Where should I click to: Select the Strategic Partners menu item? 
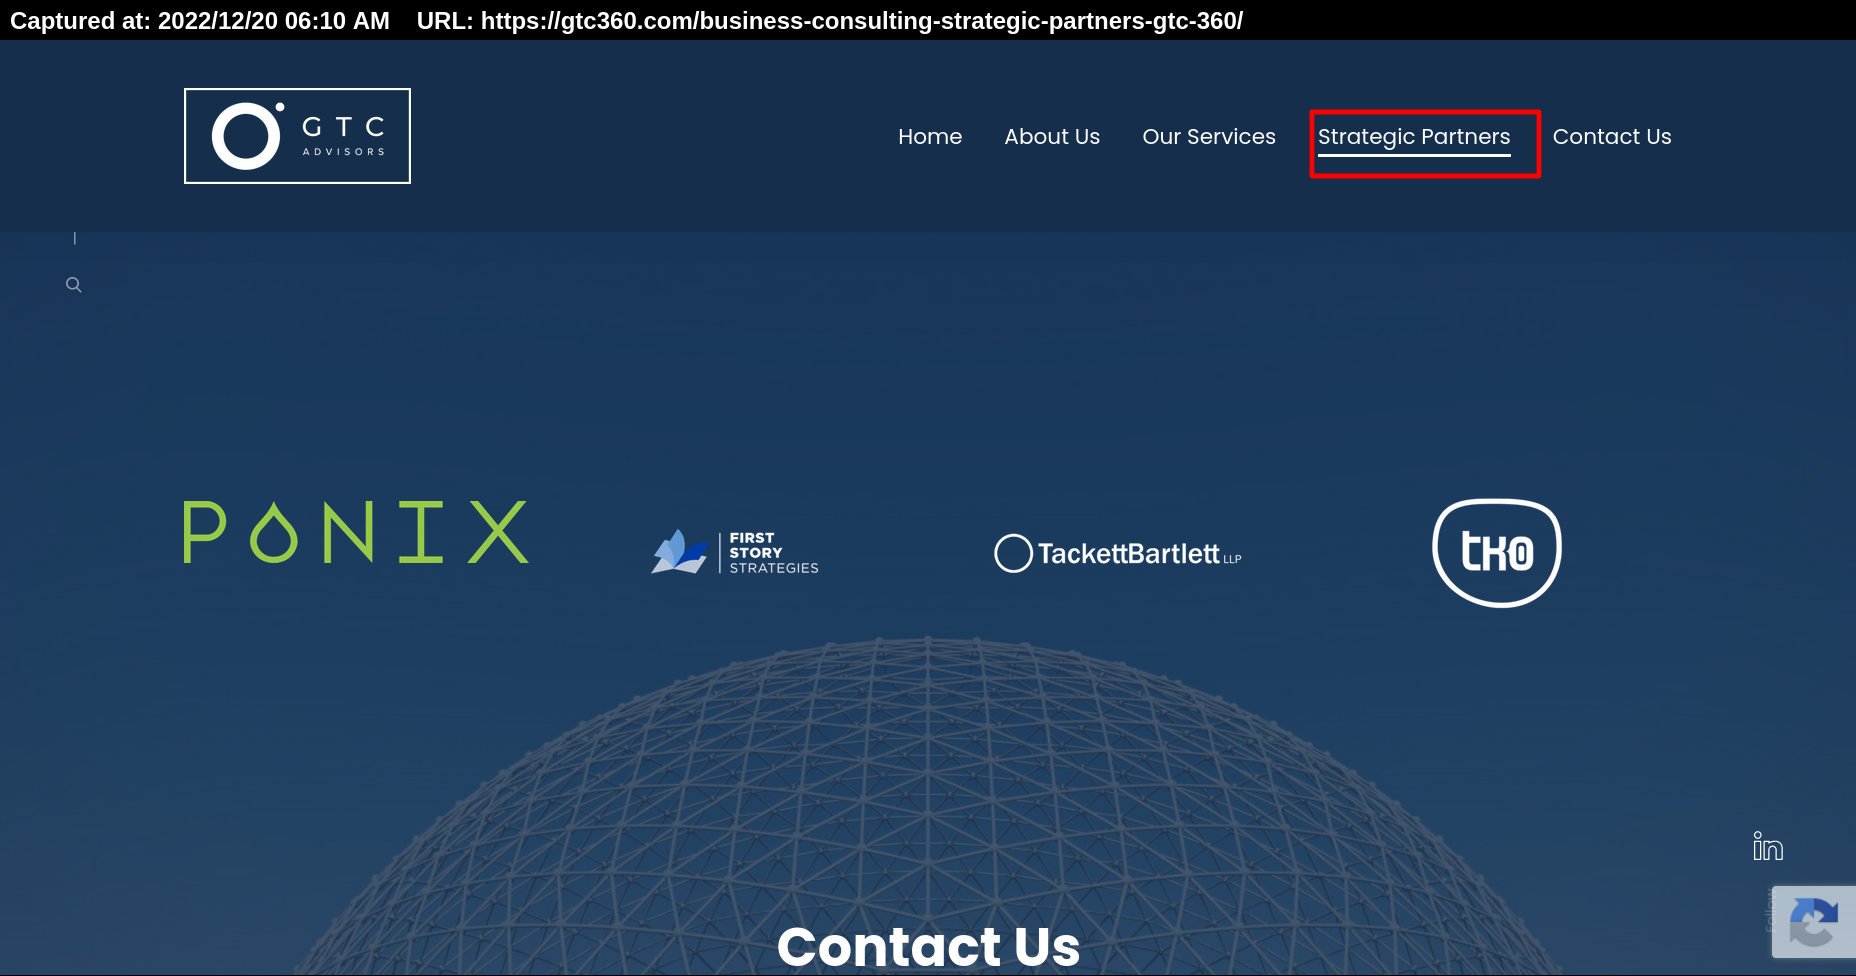click(1414, 138)
